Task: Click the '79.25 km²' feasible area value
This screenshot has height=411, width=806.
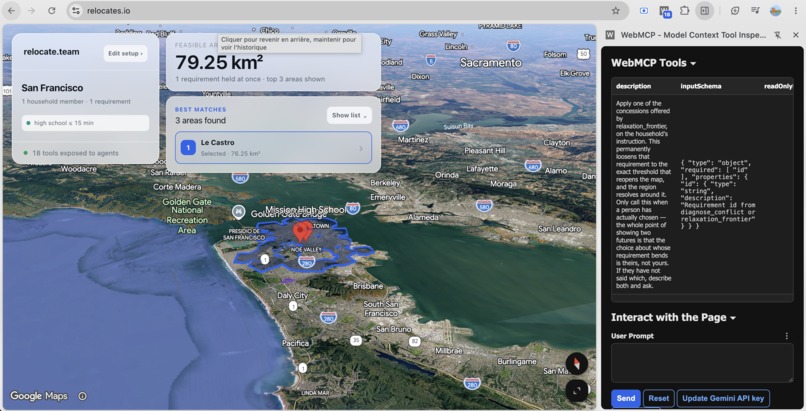Action: tap(219, 63)
